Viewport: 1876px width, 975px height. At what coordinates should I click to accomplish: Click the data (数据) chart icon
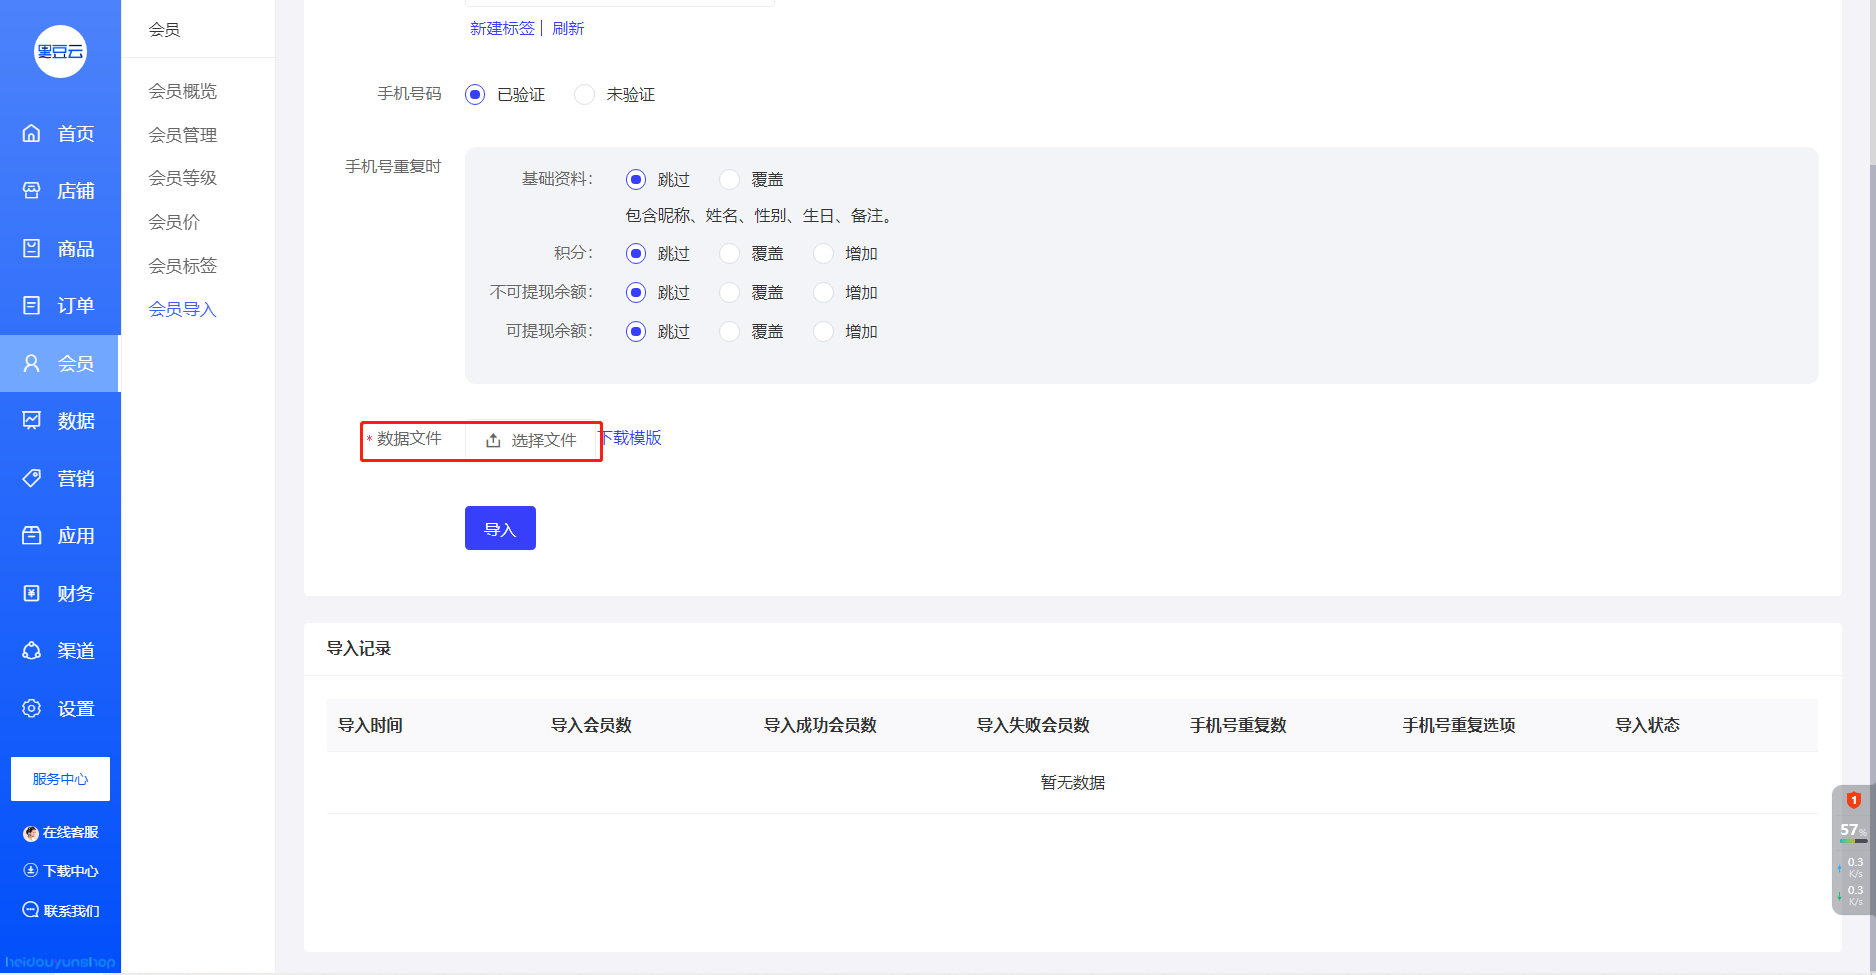point(32,420)
